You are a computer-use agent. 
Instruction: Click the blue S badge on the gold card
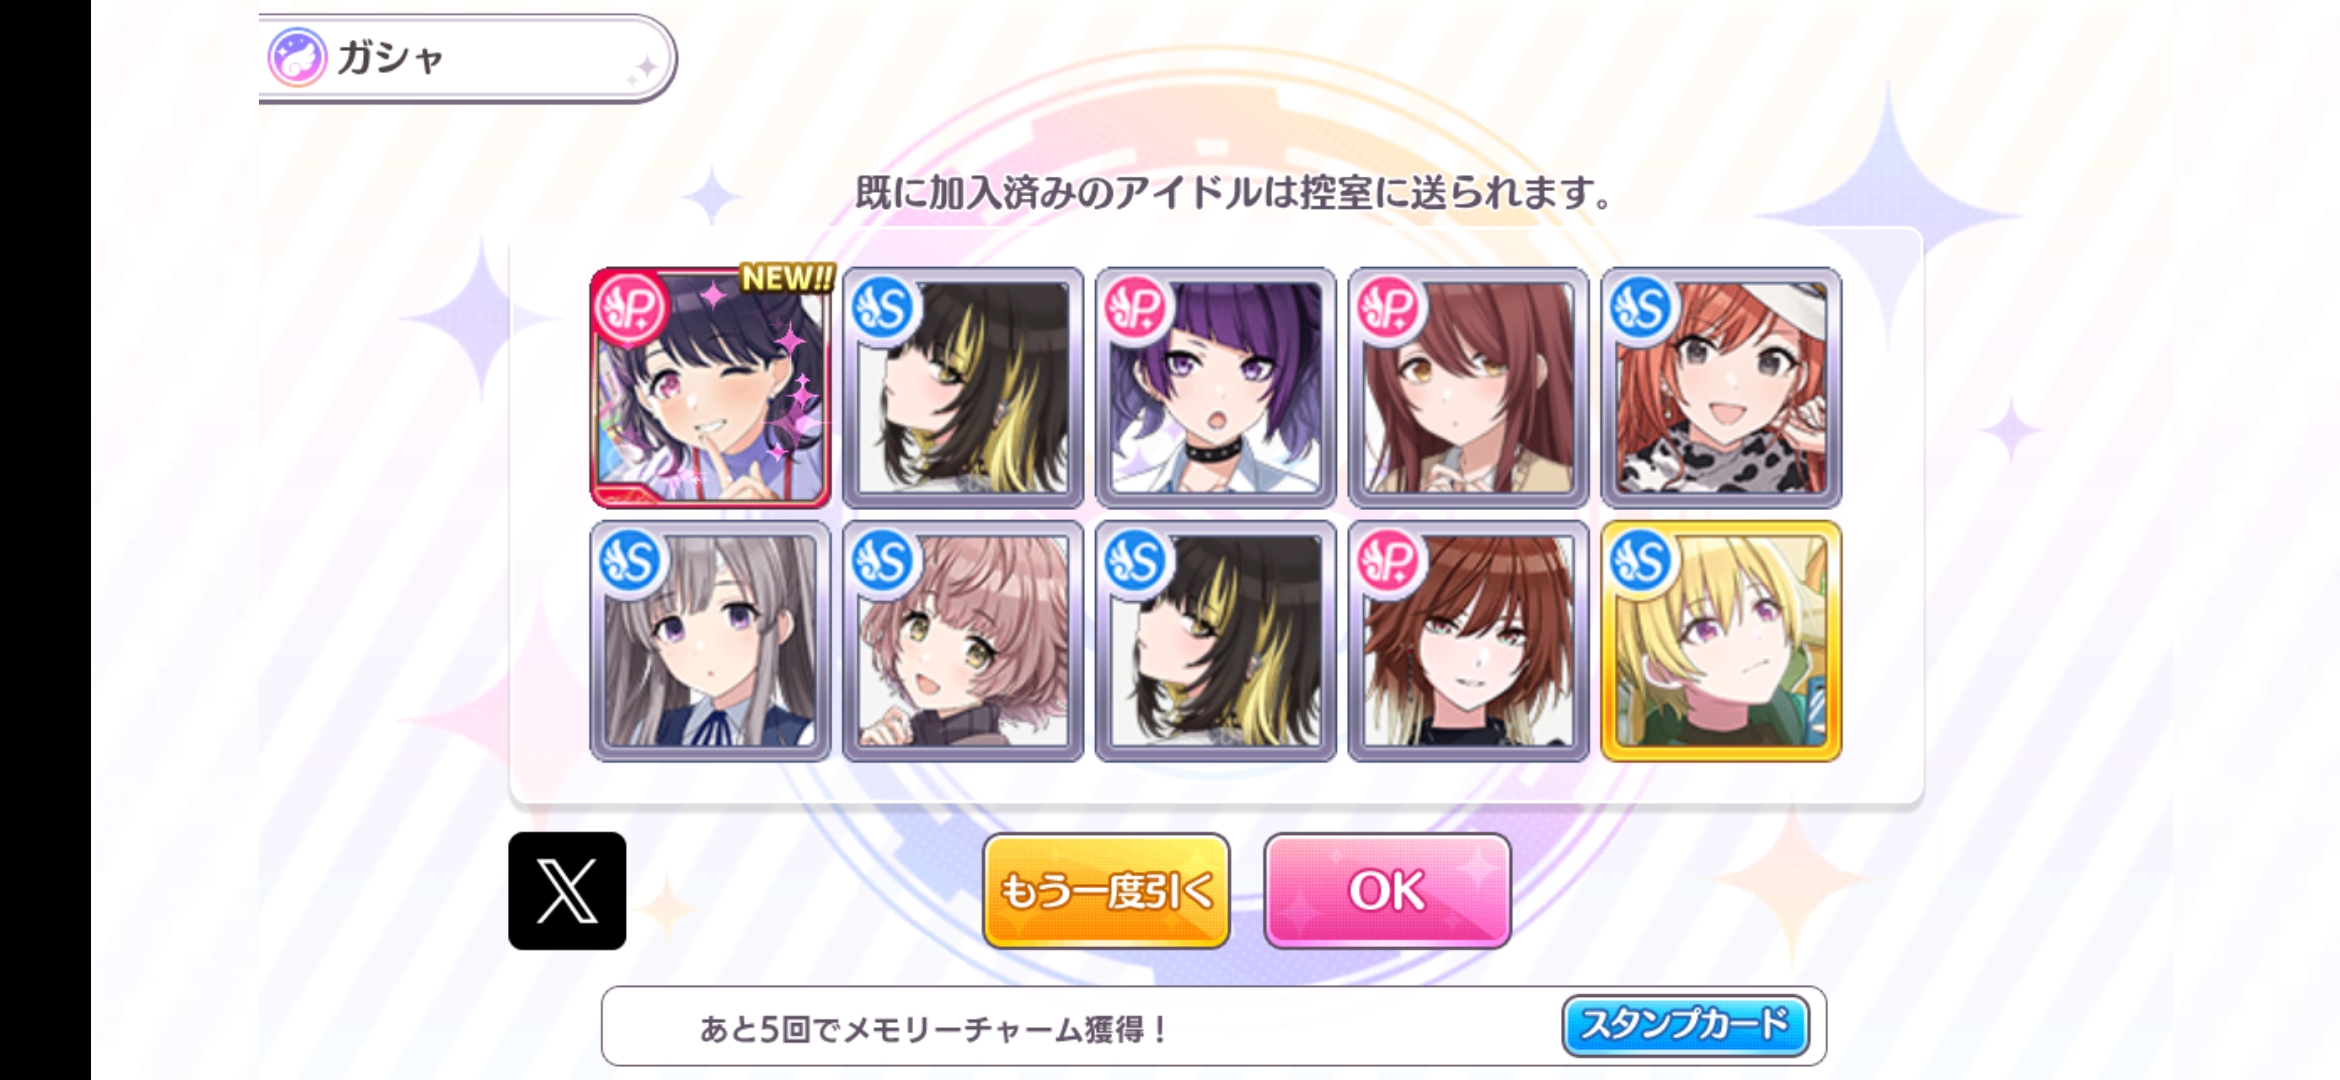pyautogui.click(x=1641, y=560)
